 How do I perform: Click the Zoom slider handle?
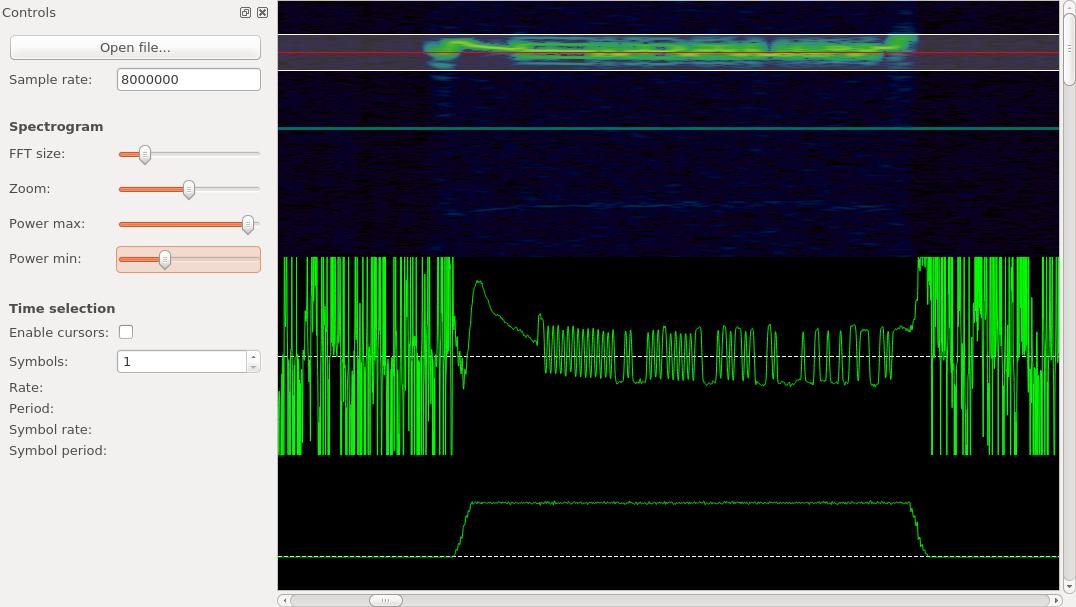pyautogui.click(x=189, y=189)
